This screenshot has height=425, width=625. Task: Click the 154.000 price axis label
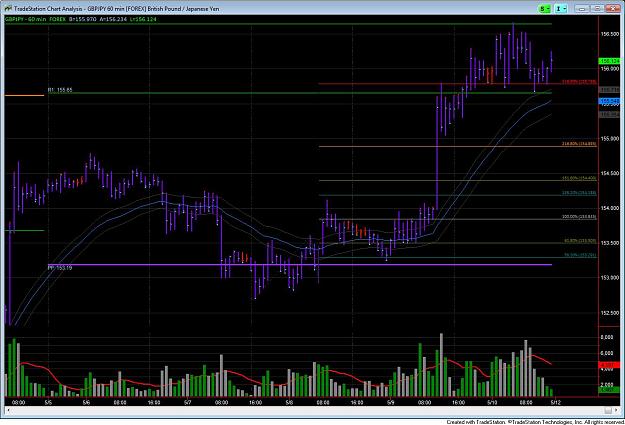click(x=609, y=208)
